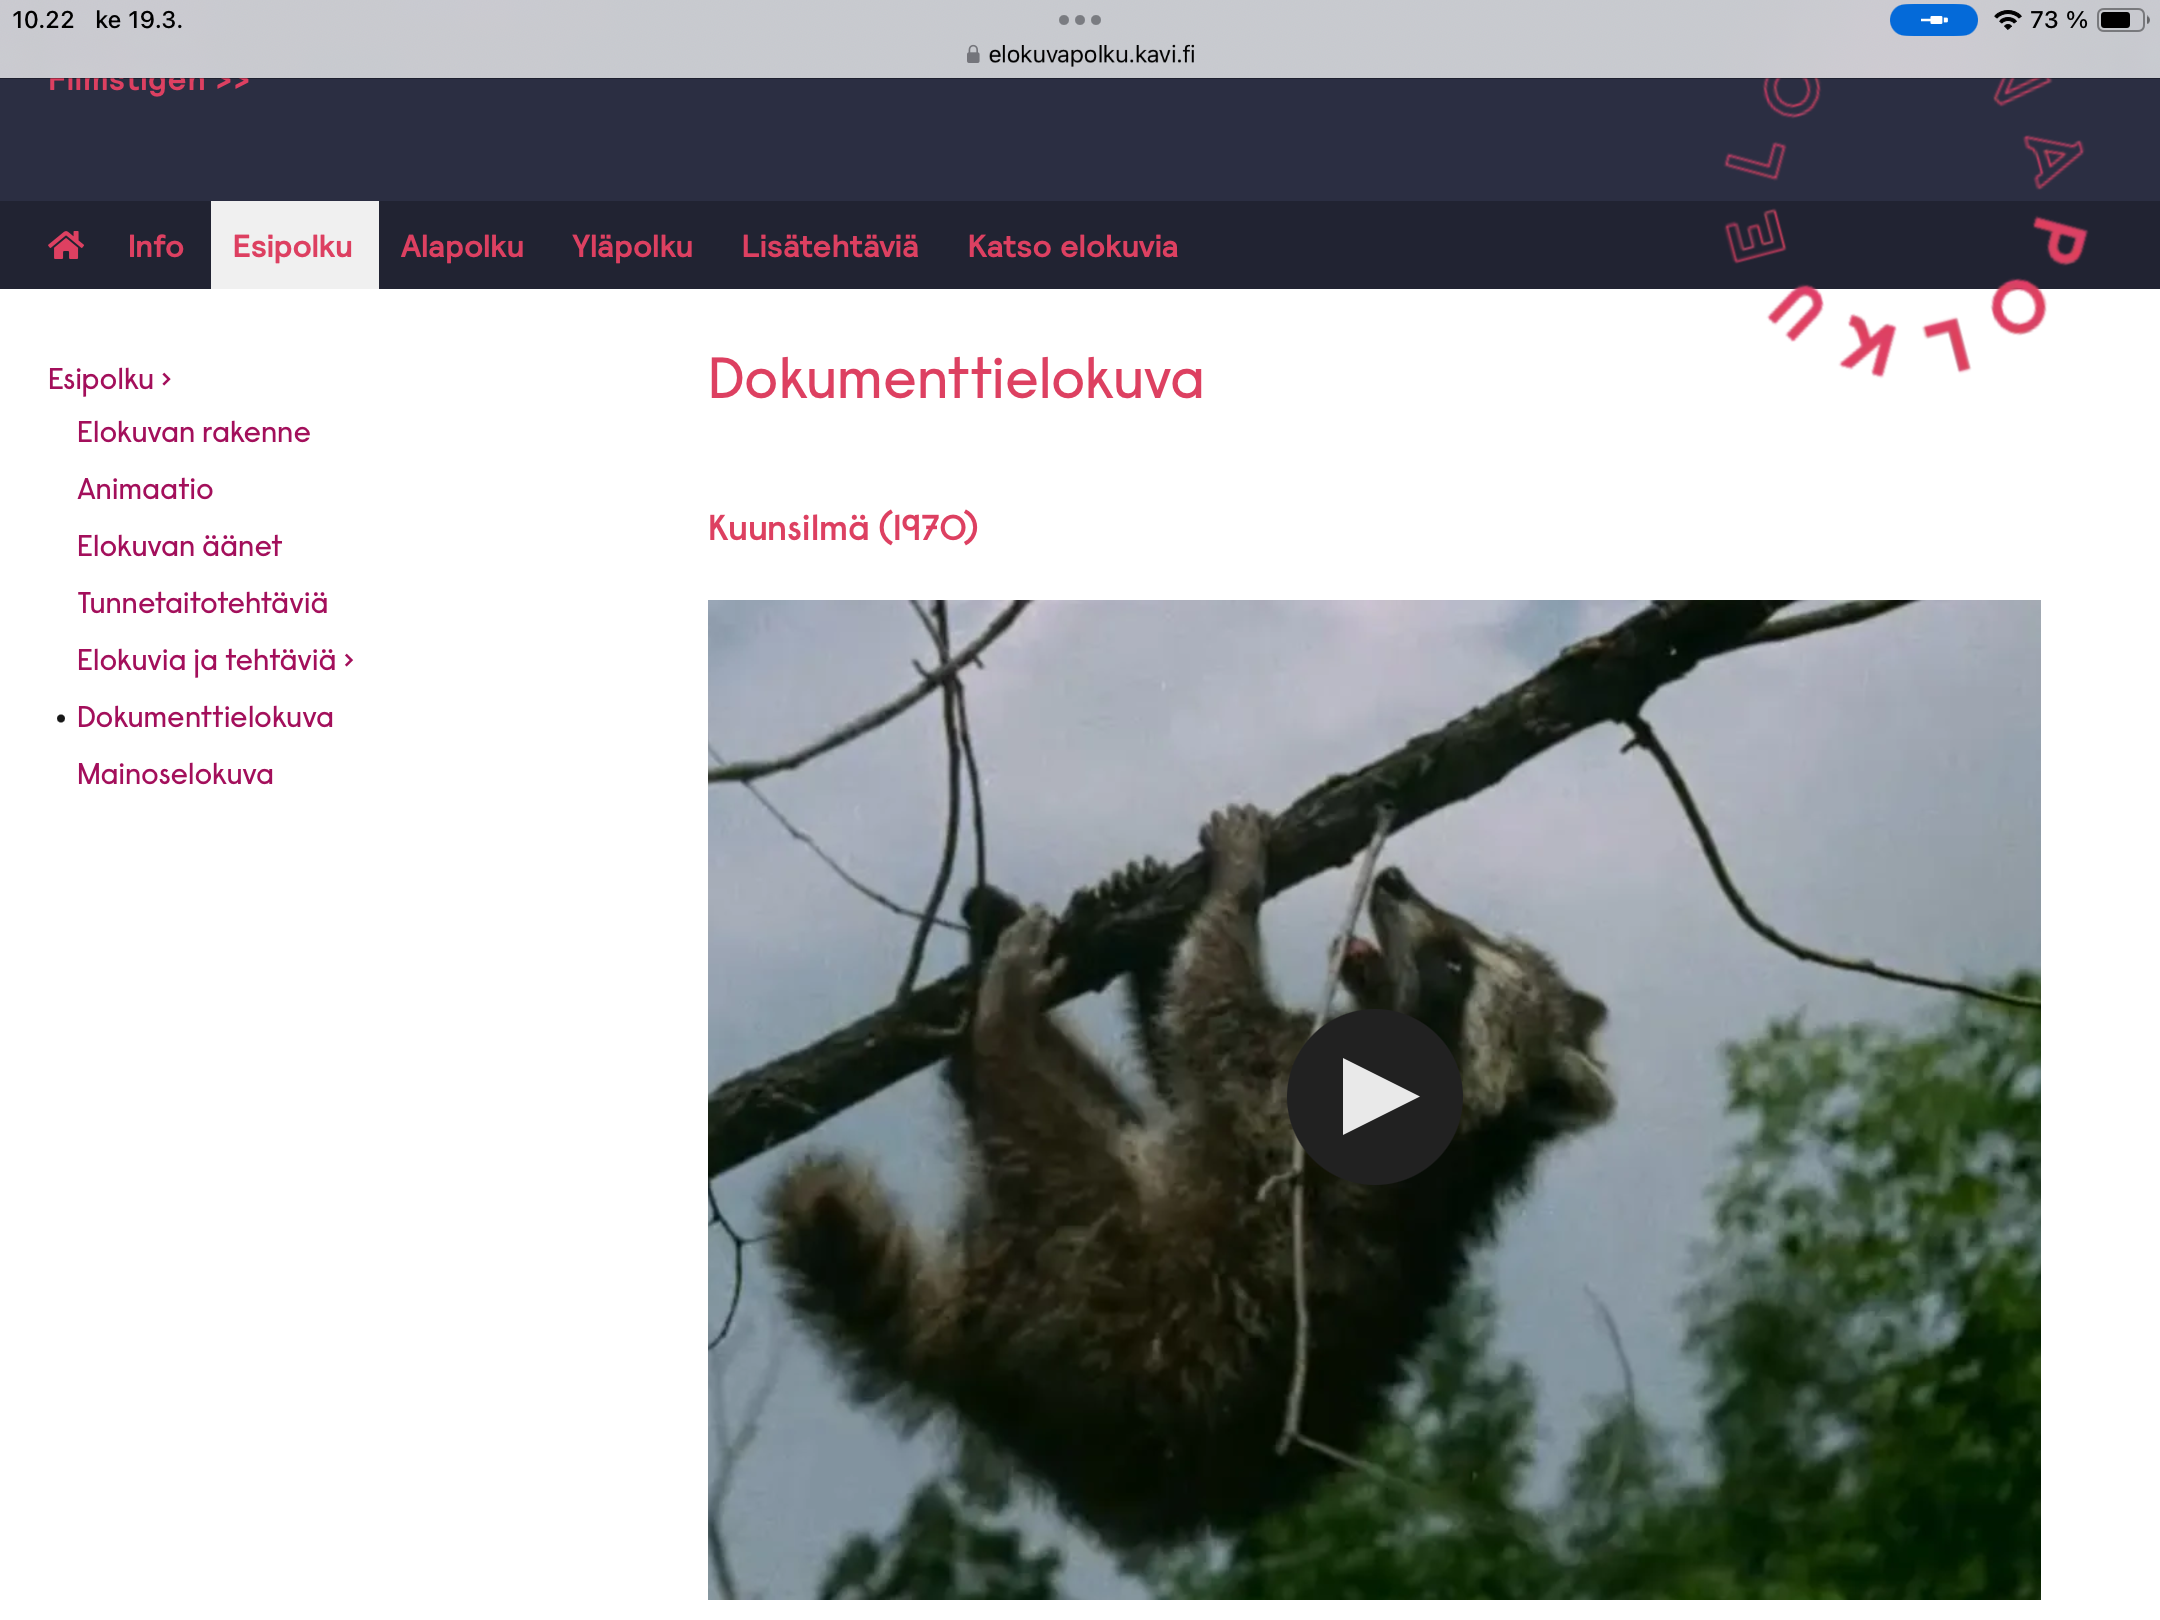The image size is (2160, 1620).
Task: Click the home icon in navigation bar
Action: coord(66,245)
